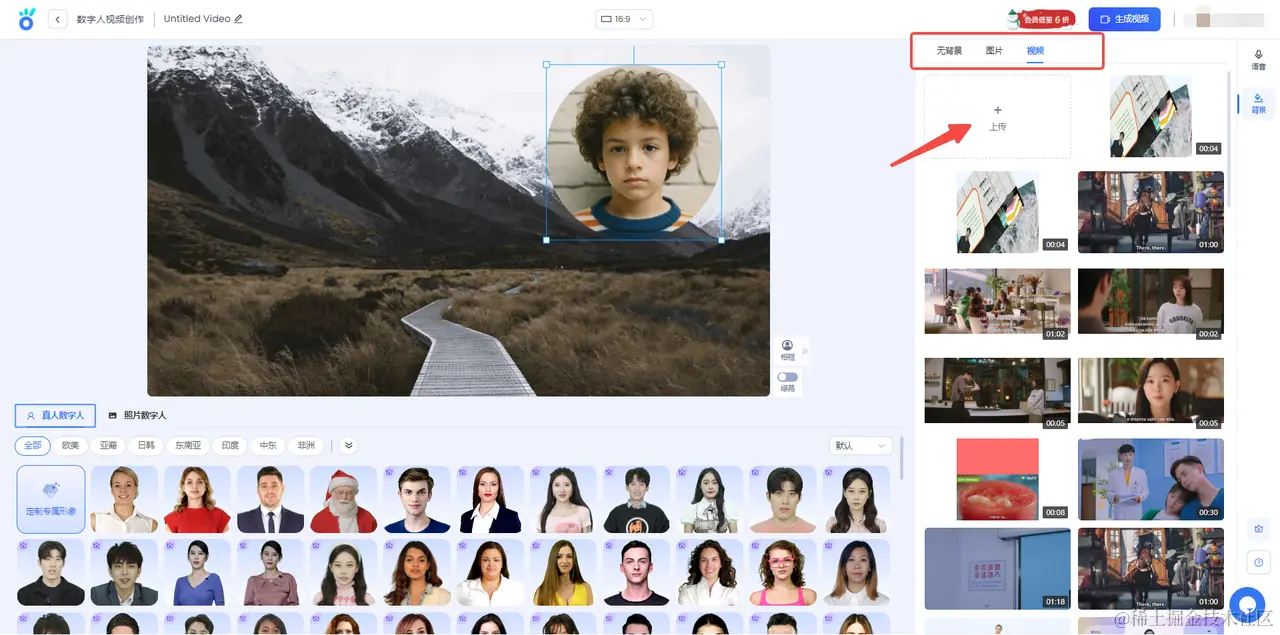This screenshot has width=1280, height=635.
Task: Select the woman in yellow top avatar
Action: tap(563, 573)
